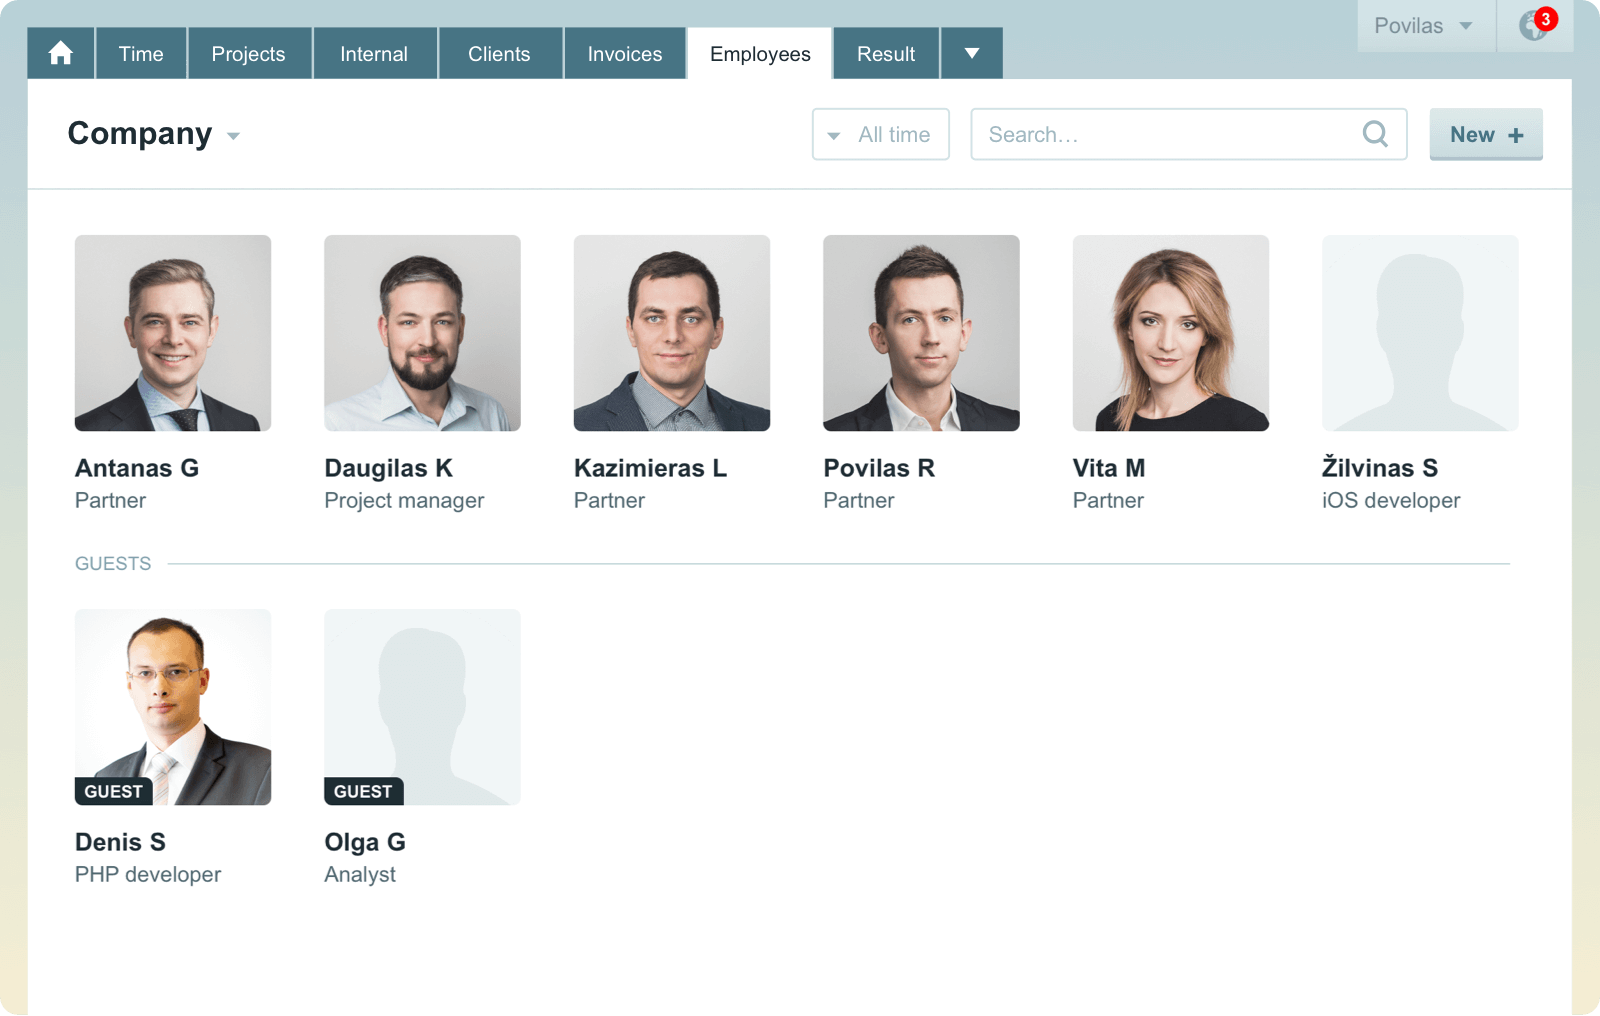Open Daugilas K's photo thumbnail
Viewport: 1600px width, 1016px height.
point(422,333)
